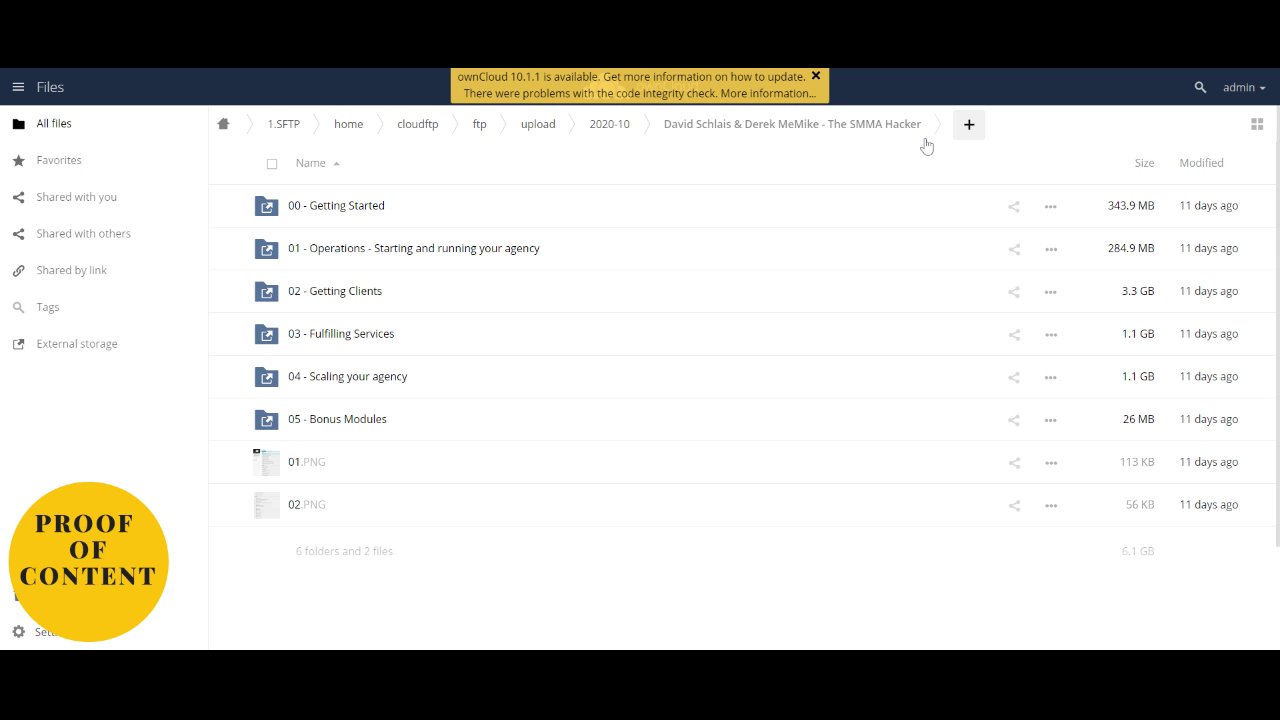Screen dimensions: 1280x720
Task: Open more actions for 02 - Getting Clients
Action: pos(1051,292)
